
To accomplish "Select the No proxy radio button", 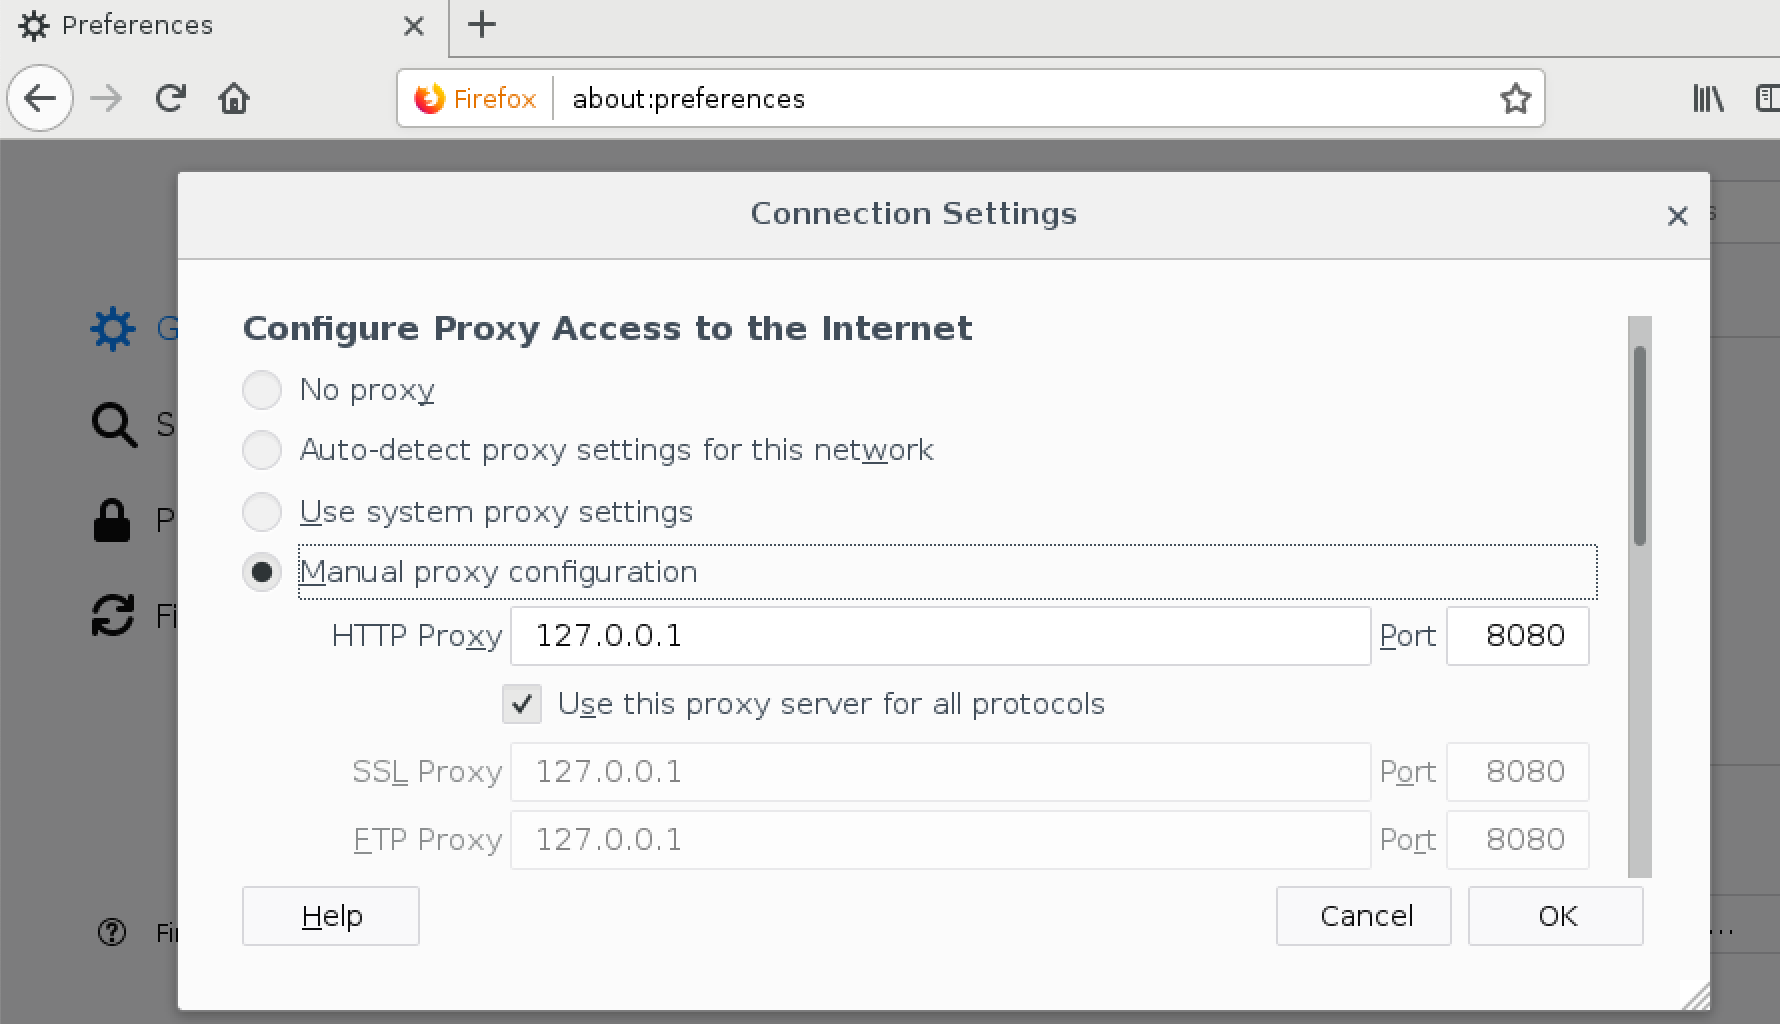I will [262, 390].
